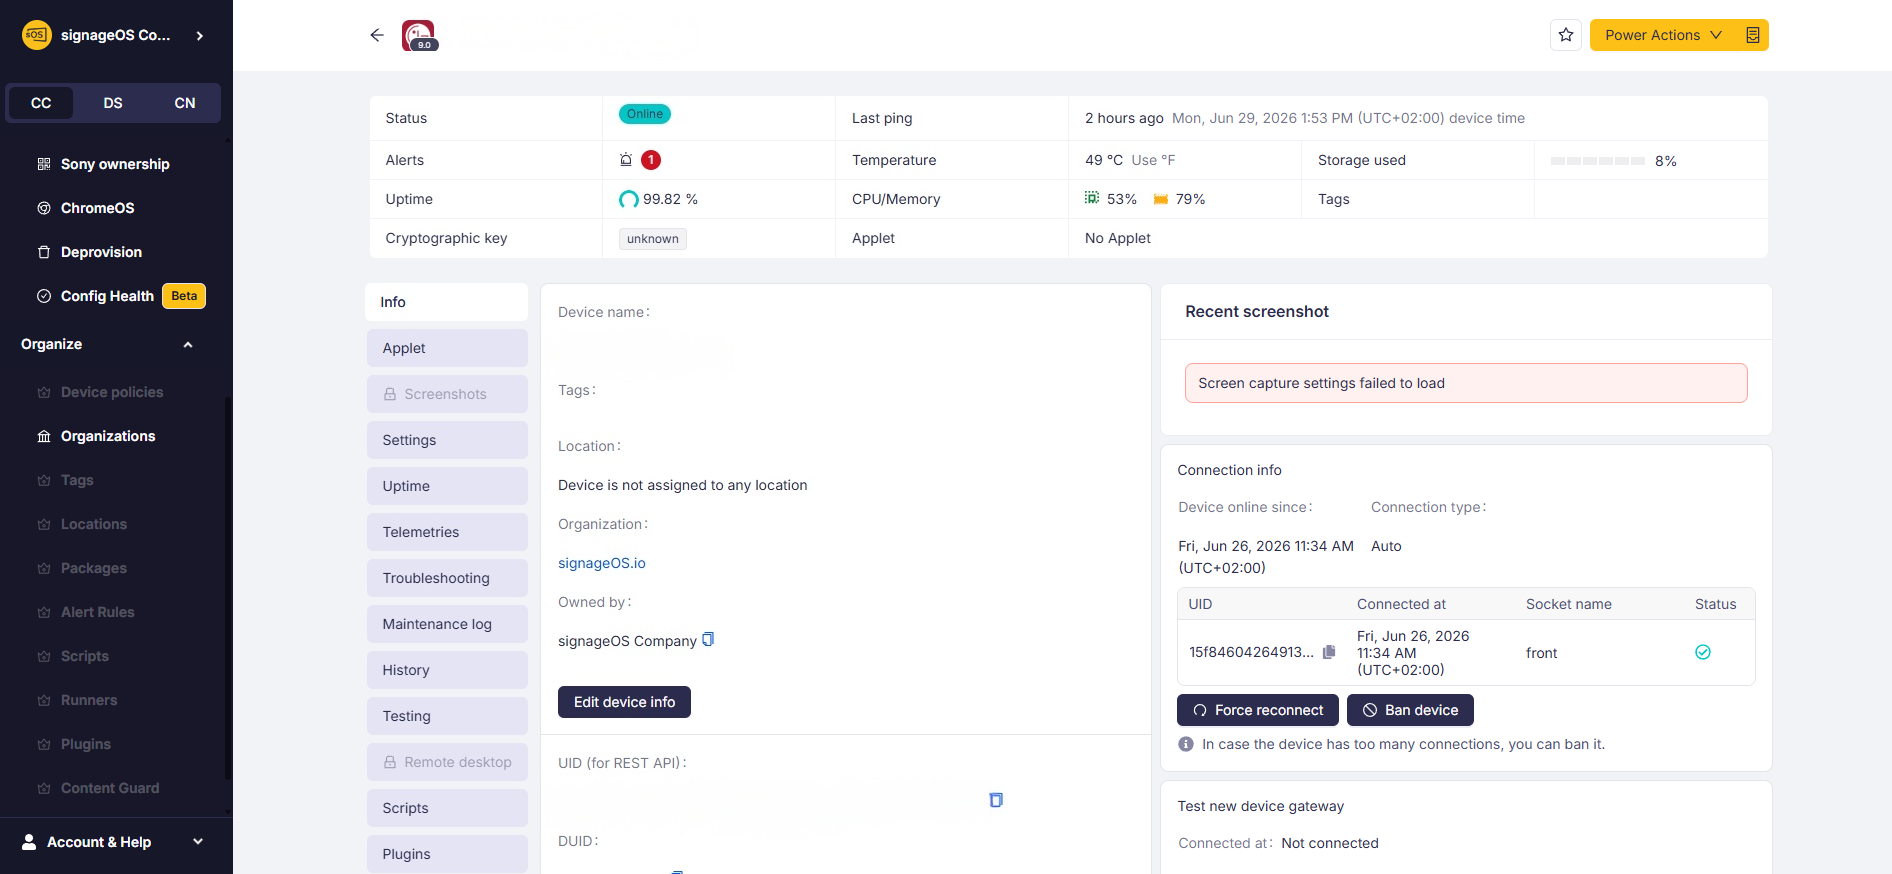Open the Maintenance log tab
1892x874 pixels.
(x=447, y=624)
